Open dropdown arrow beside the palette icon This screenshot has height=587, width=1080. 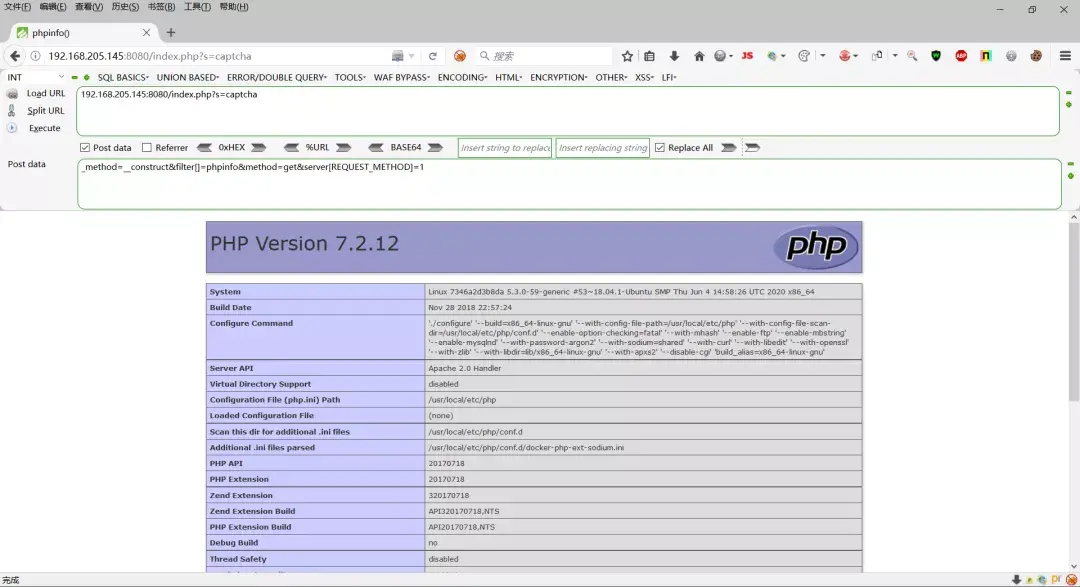pos(822,56)
